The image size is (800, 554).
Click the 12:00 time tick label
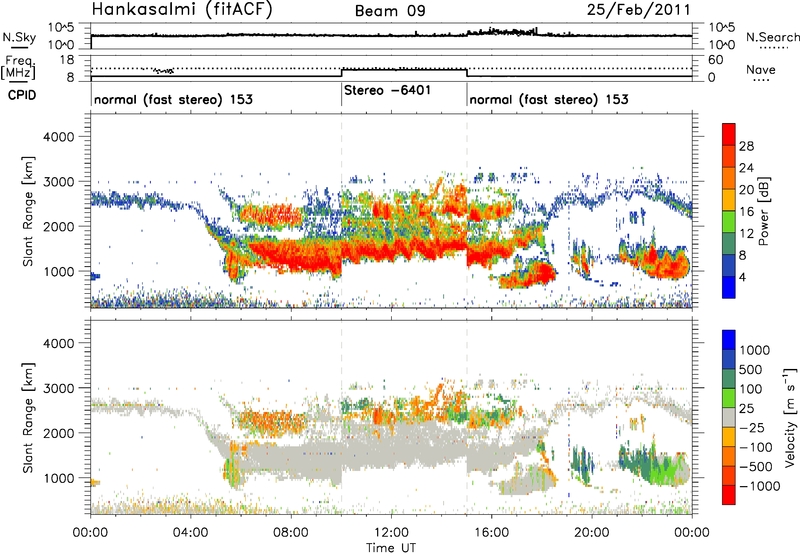point(391,533)
